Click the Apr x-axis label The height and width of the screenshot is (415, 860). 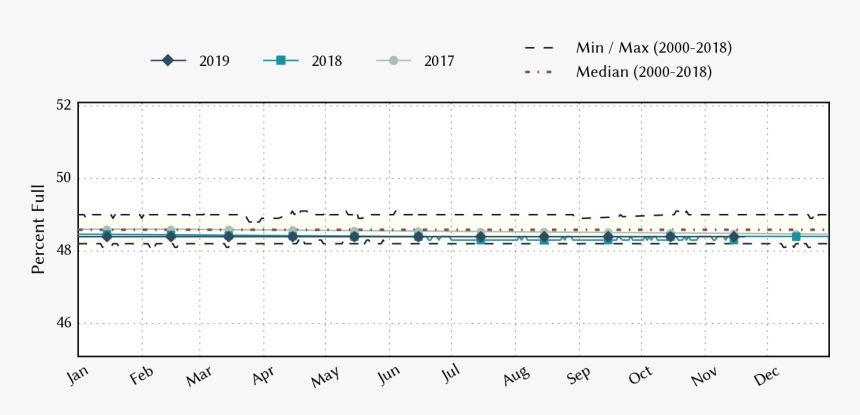pyautogui.click(x=263, y=376)
